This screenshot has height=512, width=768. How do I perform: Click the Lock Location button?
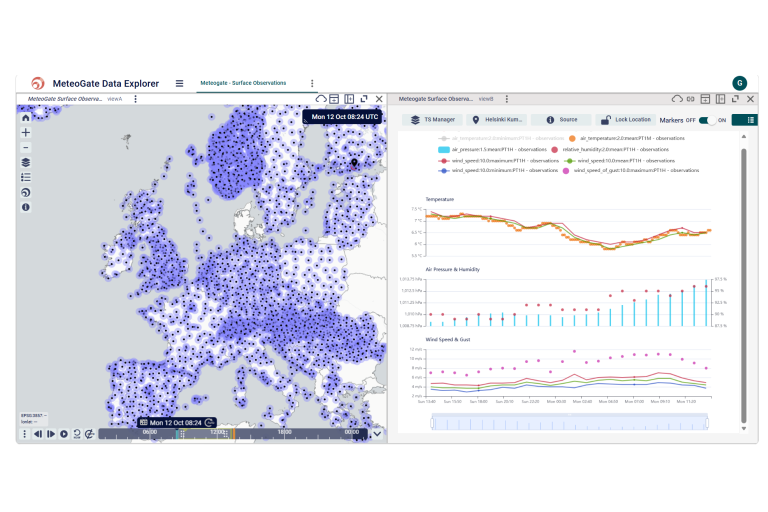coord(625,120)
